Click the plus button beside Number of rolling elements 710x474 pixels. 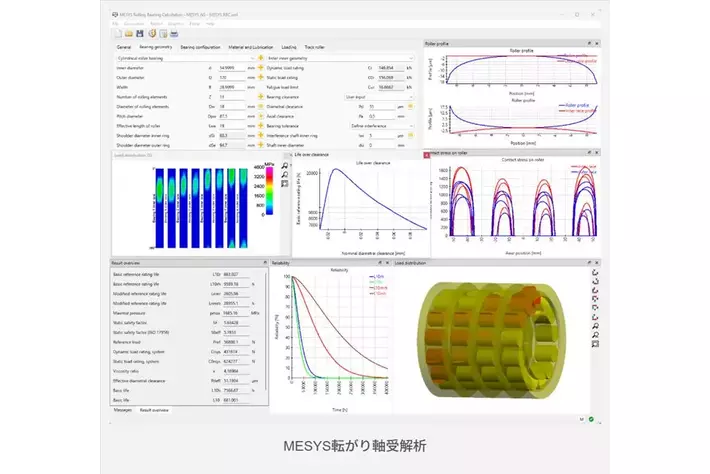261,96
